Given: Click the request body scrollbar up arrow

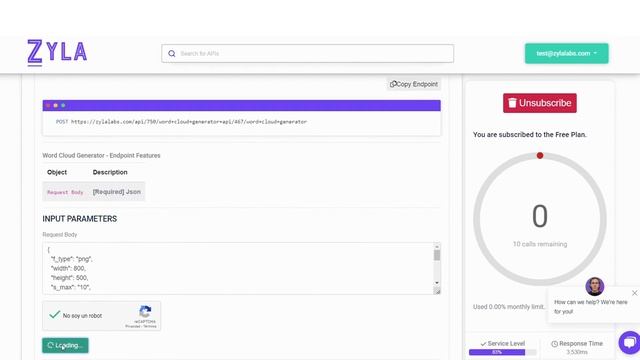Looking at the screenshot, I should tap(437, 247).
